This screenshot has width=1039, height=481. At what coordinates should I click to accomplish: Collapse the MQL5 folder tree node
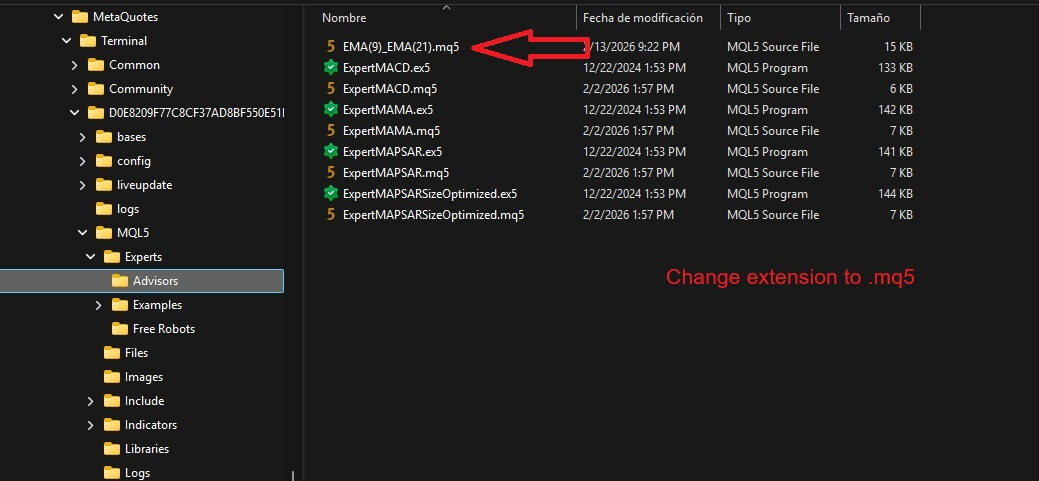coord(83,233)
